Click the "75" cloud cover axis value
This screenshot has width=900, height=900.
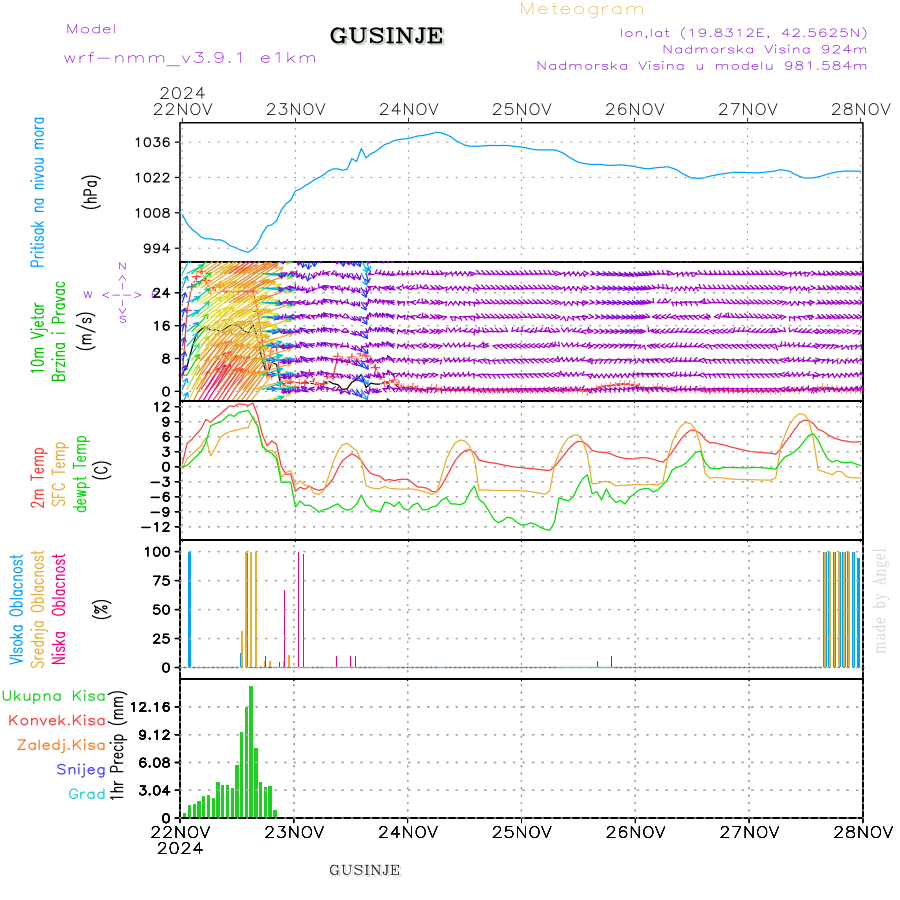pos(162,581)
